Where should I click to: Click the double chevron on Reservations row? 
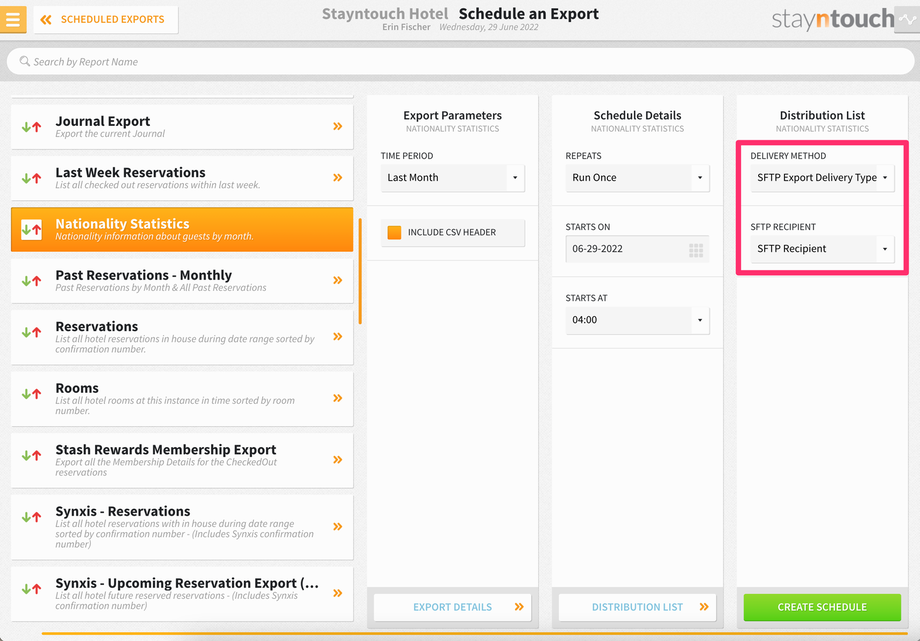click(x=338, y=336)
